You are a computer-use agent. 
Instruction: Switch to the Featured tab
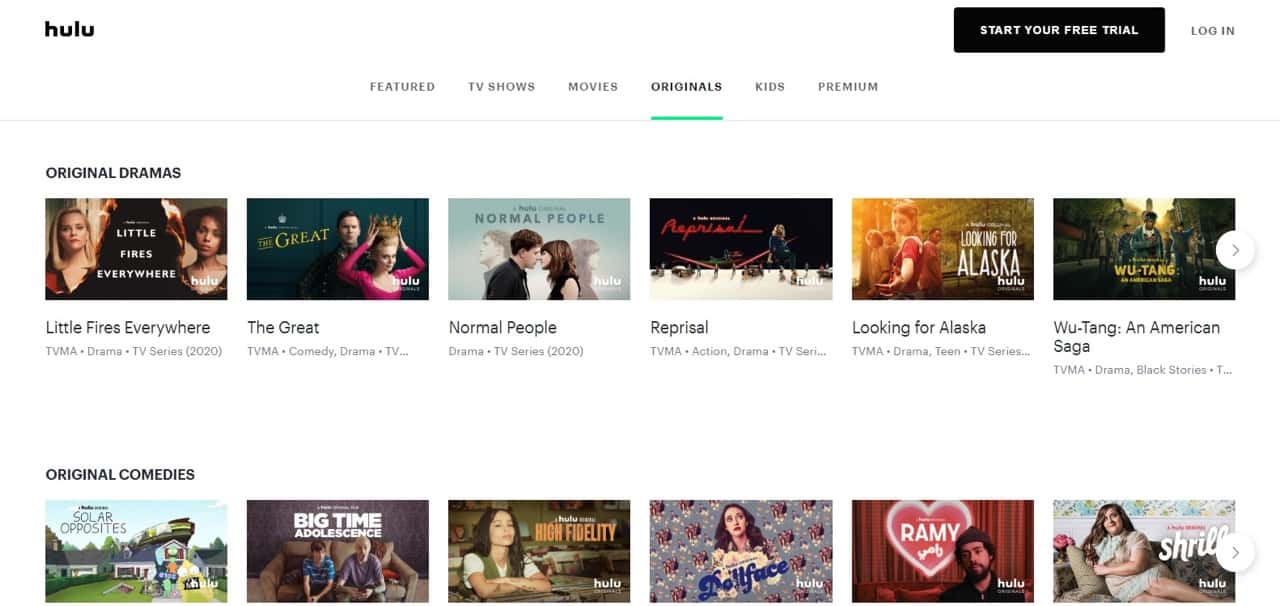[402, 87]
